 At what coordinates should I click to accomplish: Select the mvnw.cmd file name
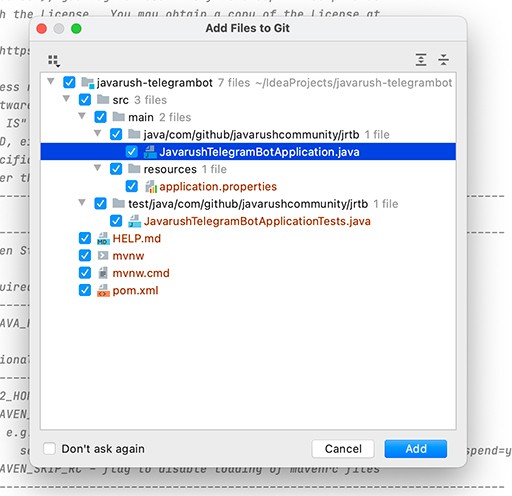(141, 273)
